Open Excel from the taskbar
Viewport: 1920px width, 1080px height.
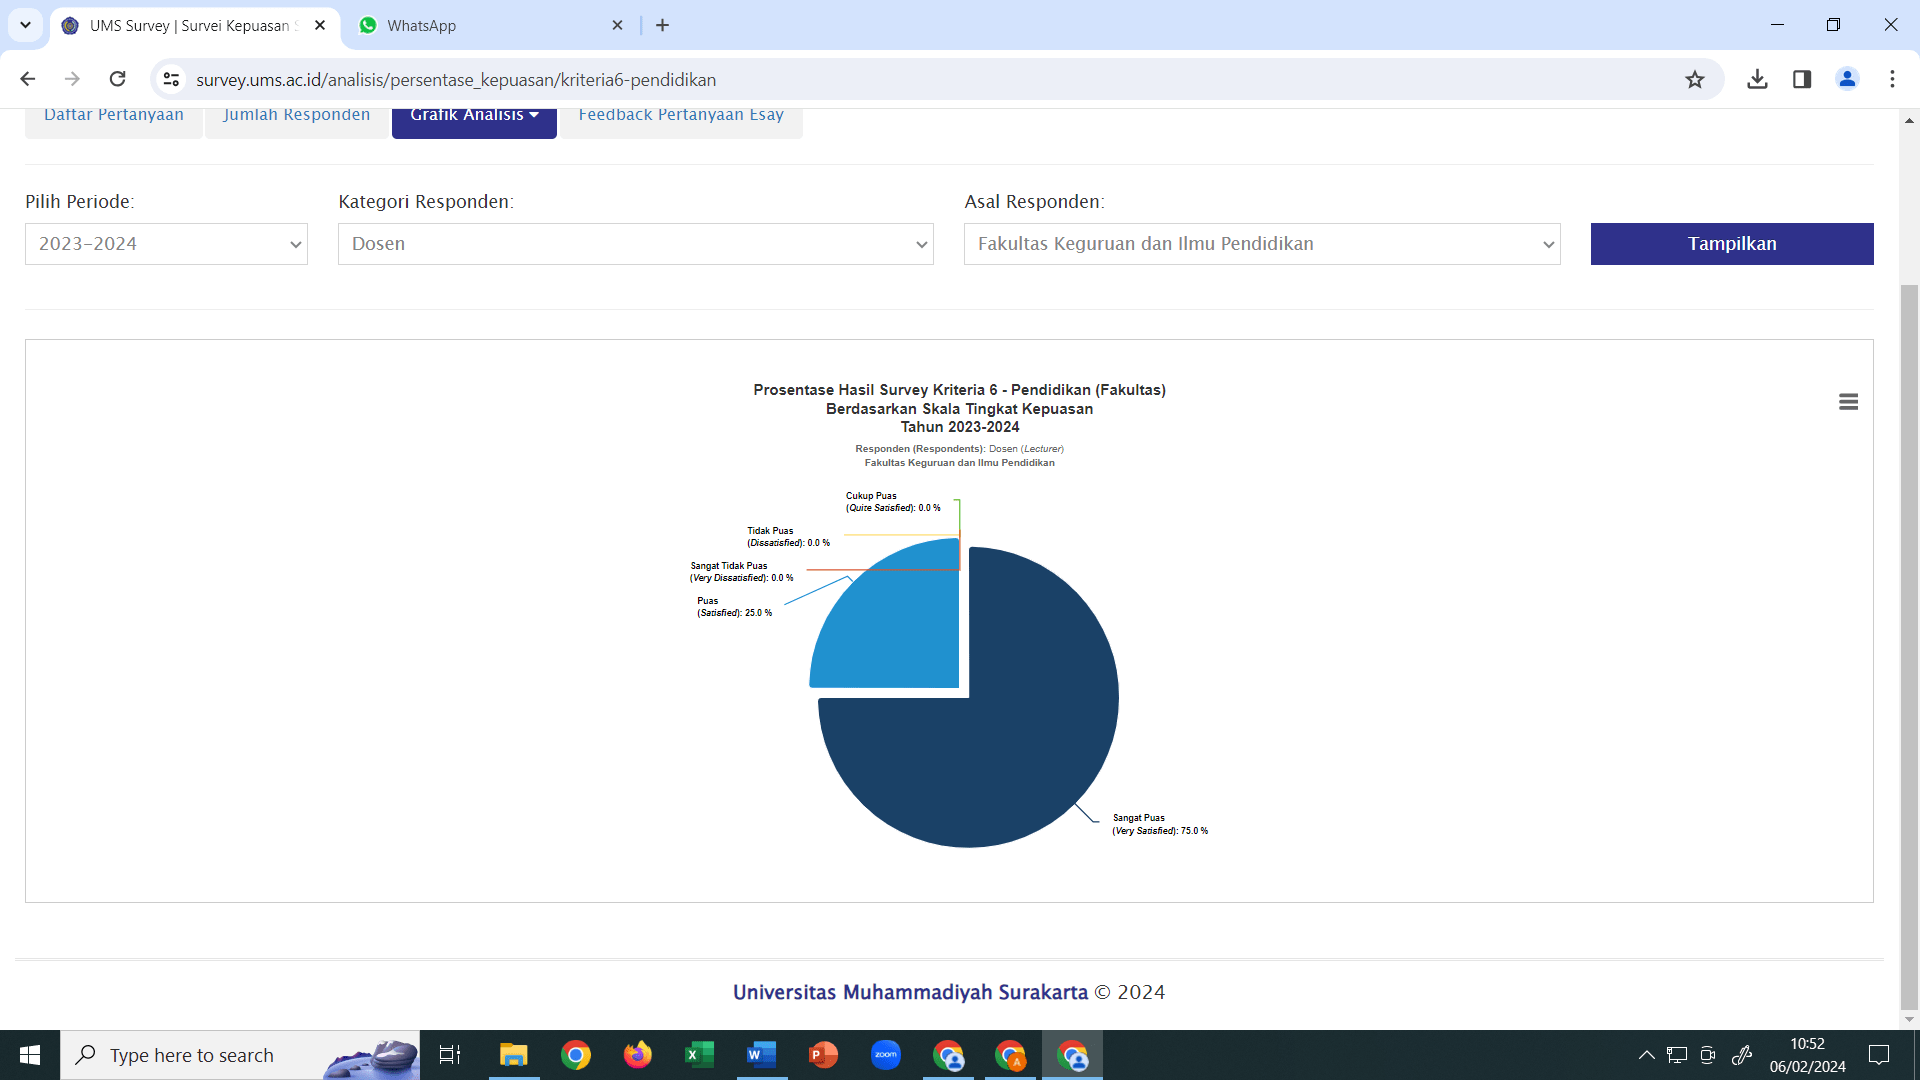tap(699, 1055)
